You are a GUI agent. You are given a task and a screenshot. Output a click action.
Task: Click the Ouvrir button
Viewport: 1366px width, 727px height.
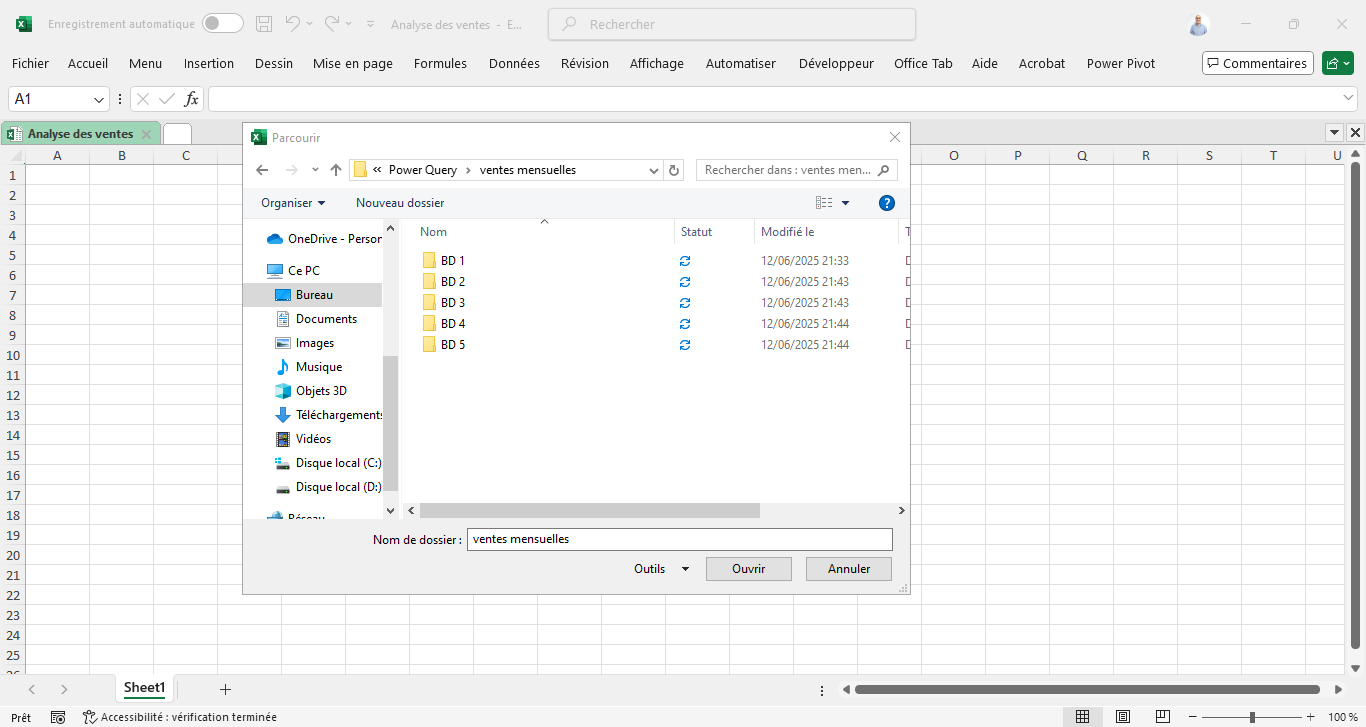pos(748,569)
